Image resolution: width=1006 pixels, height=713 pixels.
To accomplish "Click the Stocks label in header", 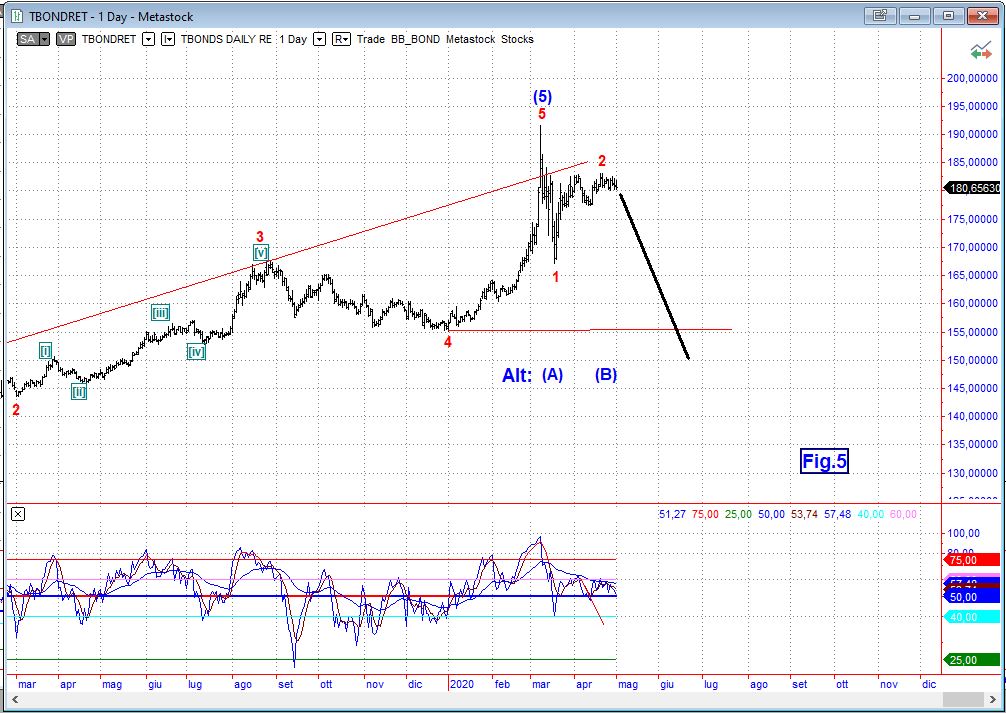I will [517, 39].
